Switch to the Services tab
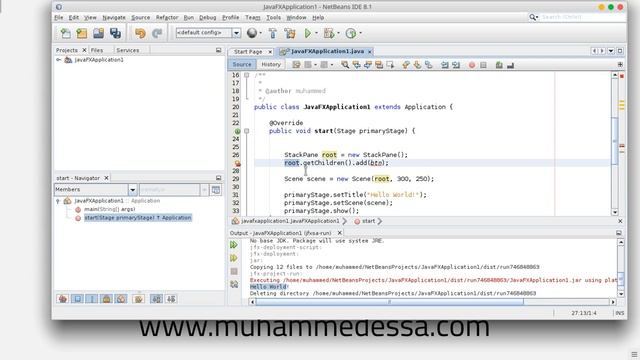Image resolution: width=640 pixels, height=360 pixels. [x=128, y=50]
